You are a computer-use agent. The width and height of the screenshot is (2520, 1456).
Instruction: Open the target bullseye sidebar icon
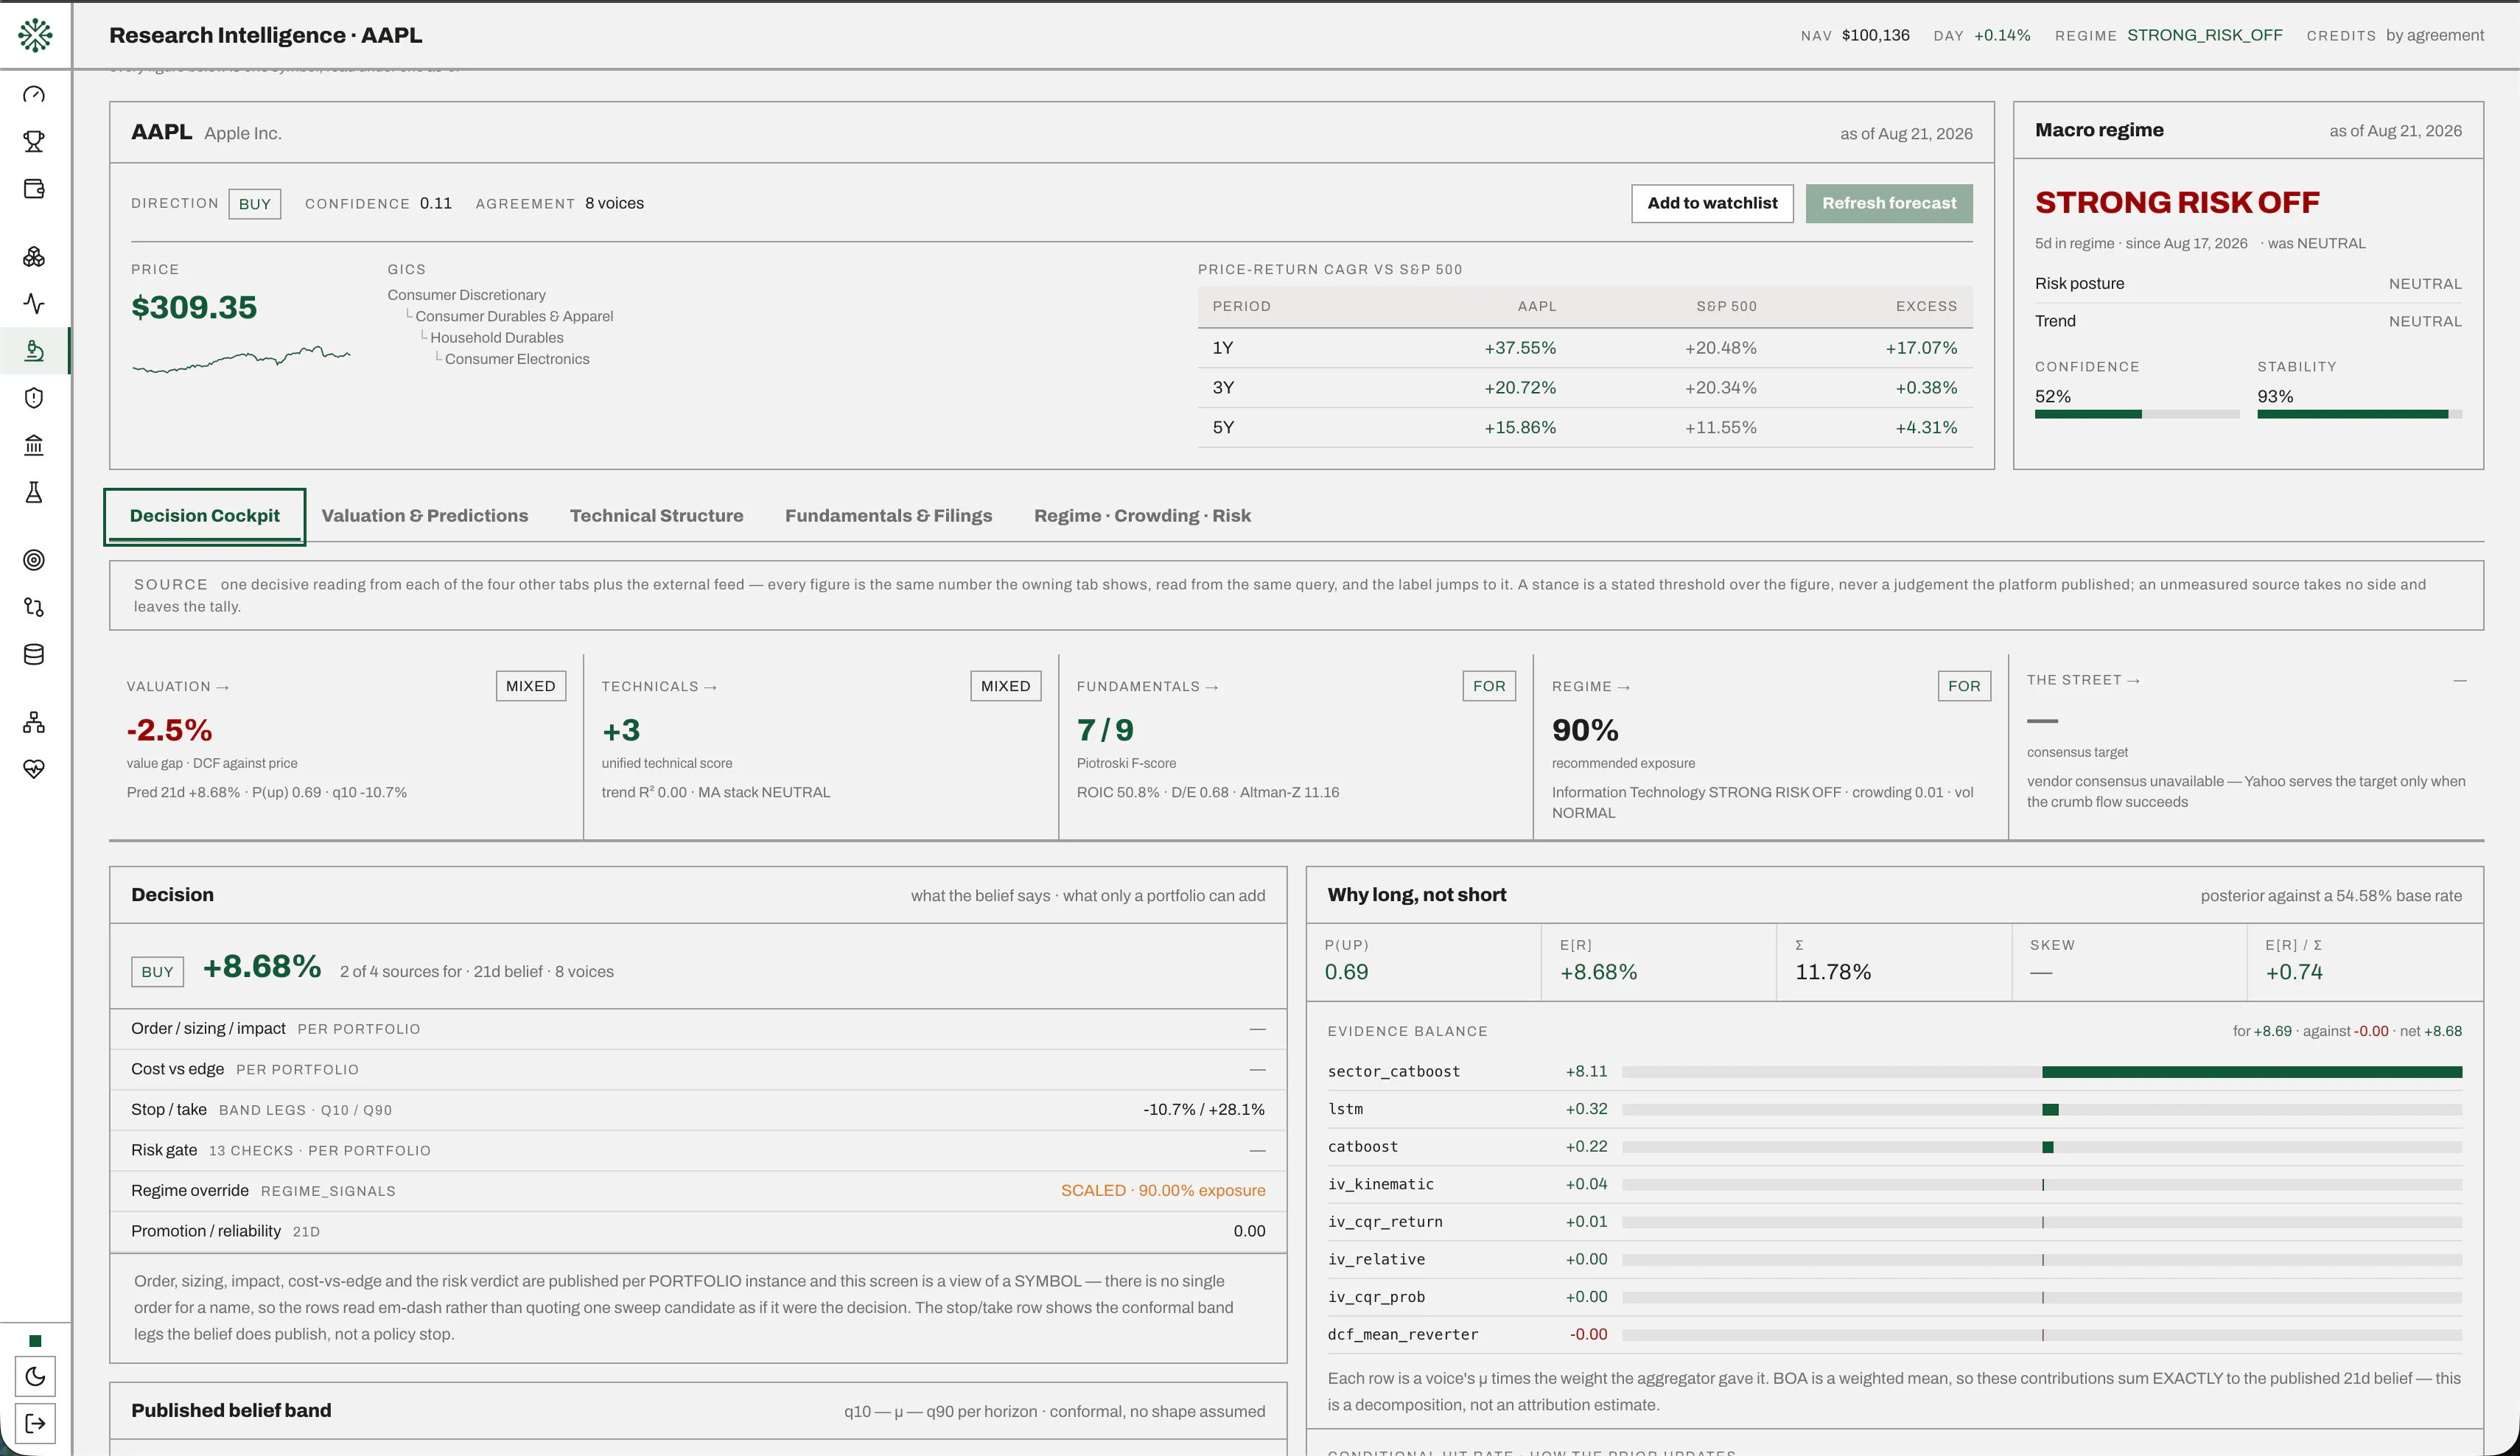click(x=34, y=560)
